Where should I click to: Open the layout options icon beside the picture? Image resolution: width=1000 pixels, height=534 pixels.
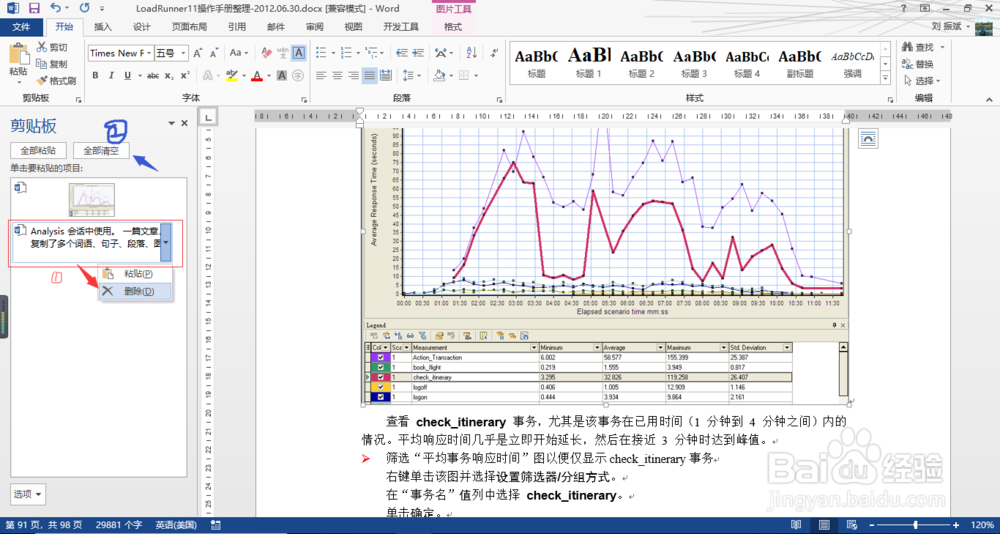[x=867, y=137]
